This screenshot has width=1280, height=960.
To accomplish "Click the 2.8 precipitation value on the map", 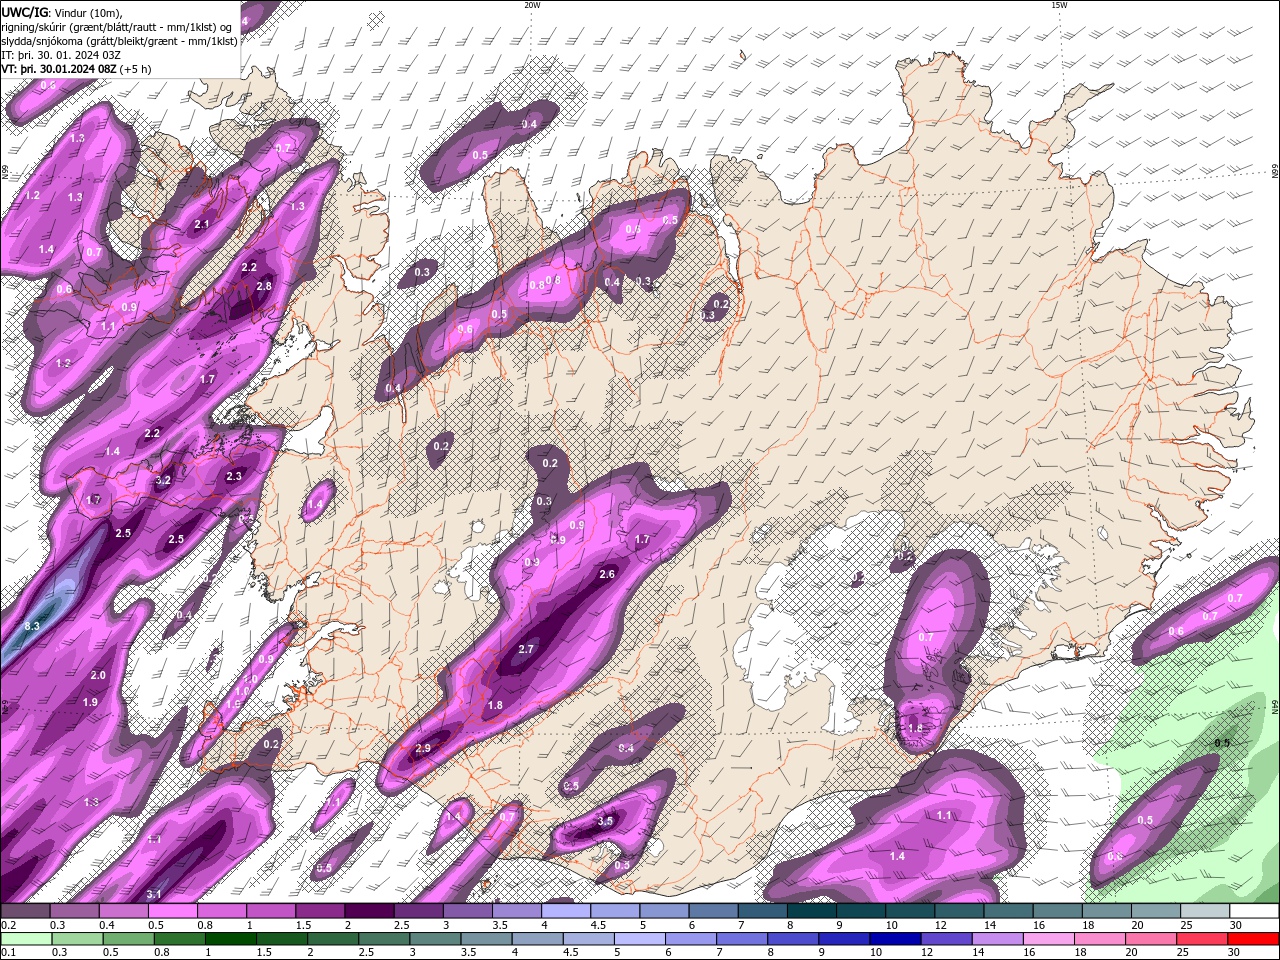I will (264, 286).
